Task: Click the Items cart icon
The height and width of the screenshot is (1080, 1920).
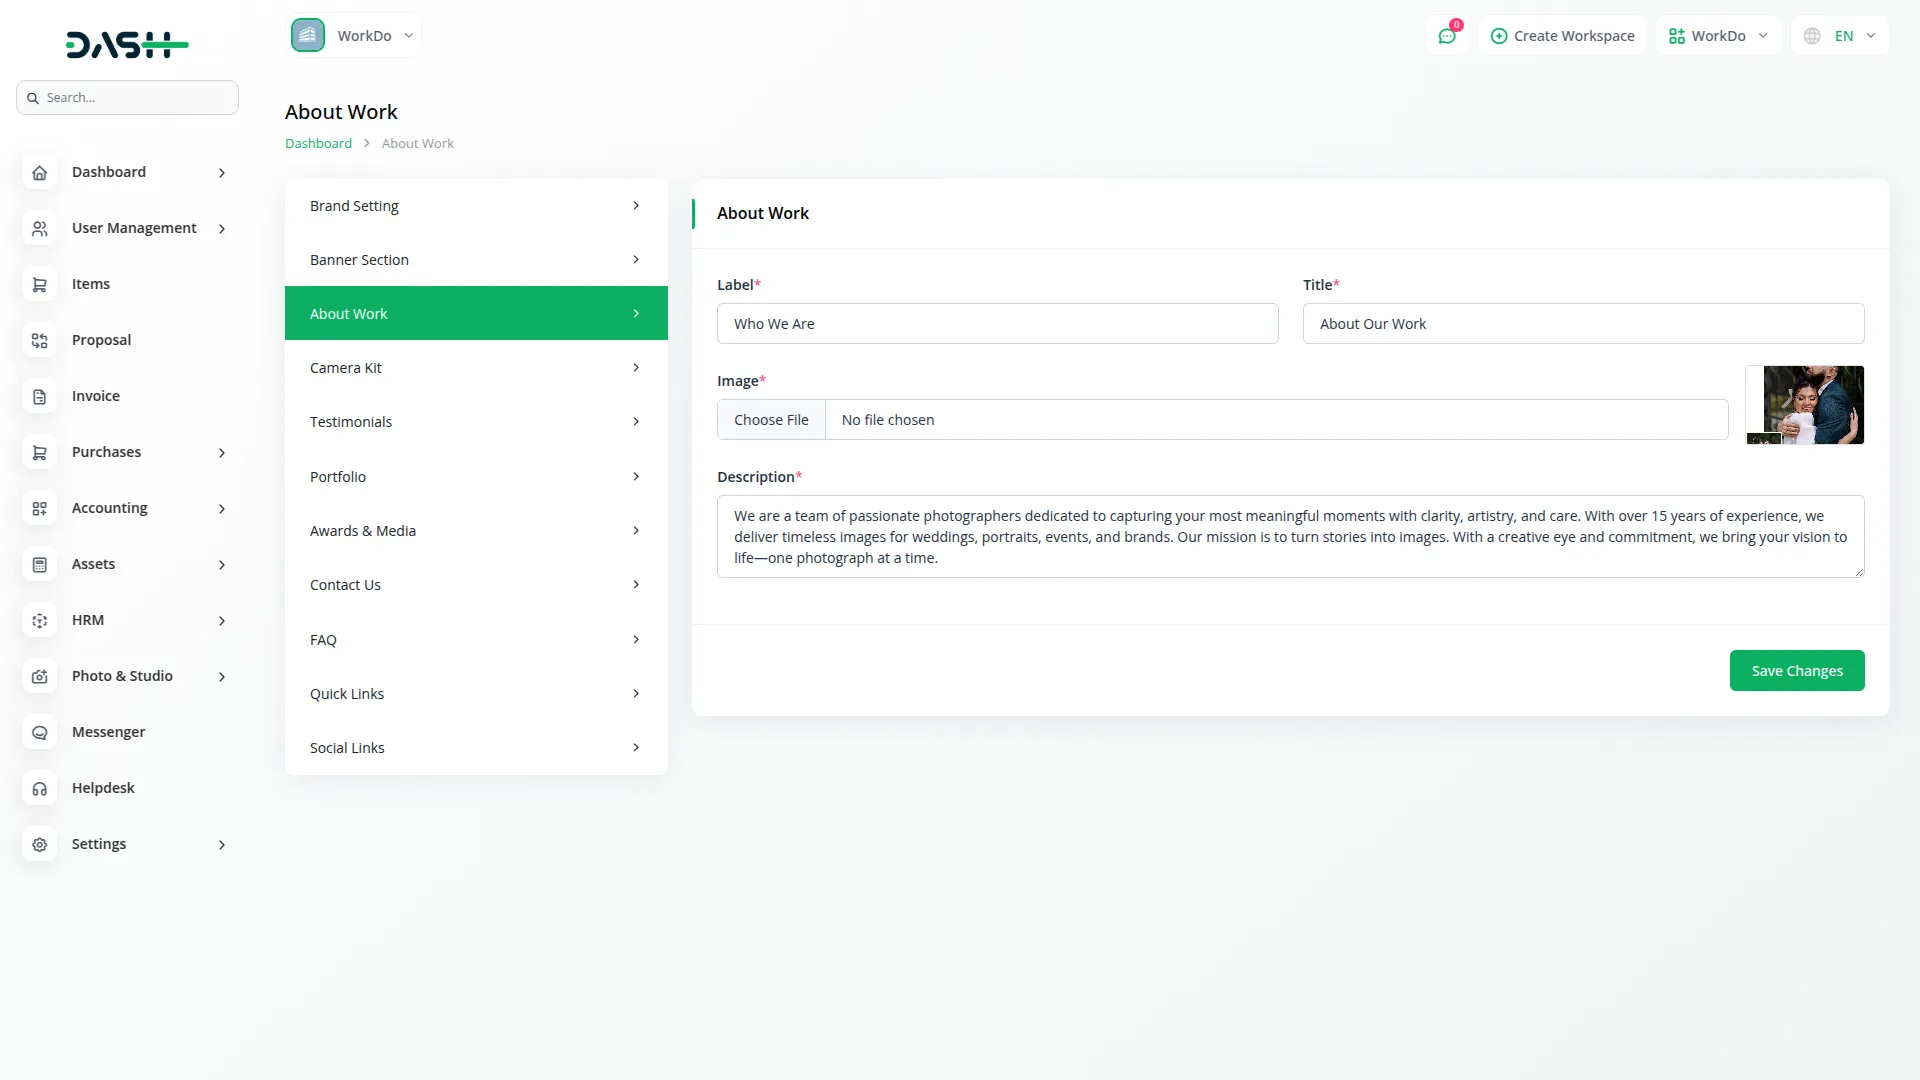Action: (40, 285)
